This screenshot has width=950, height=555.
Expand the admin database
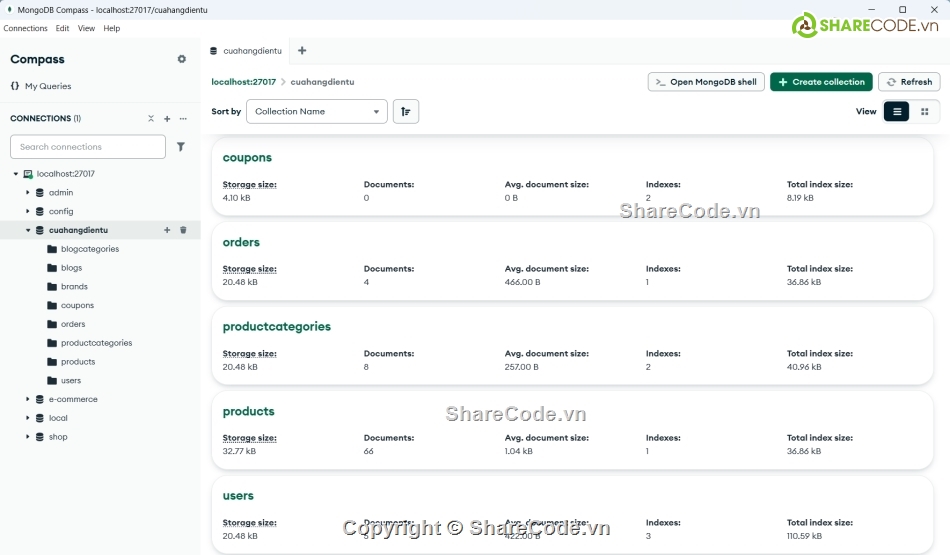(x=27, y=192)
